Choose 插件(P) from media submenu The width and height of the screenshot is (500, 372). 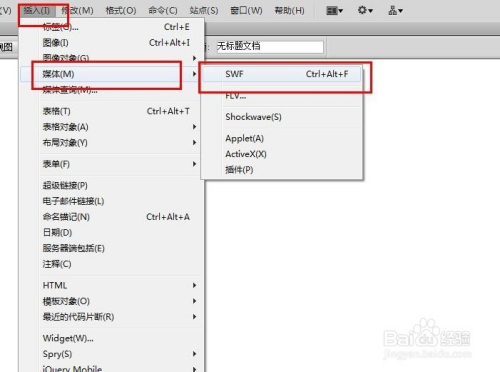tap(282, 170)
